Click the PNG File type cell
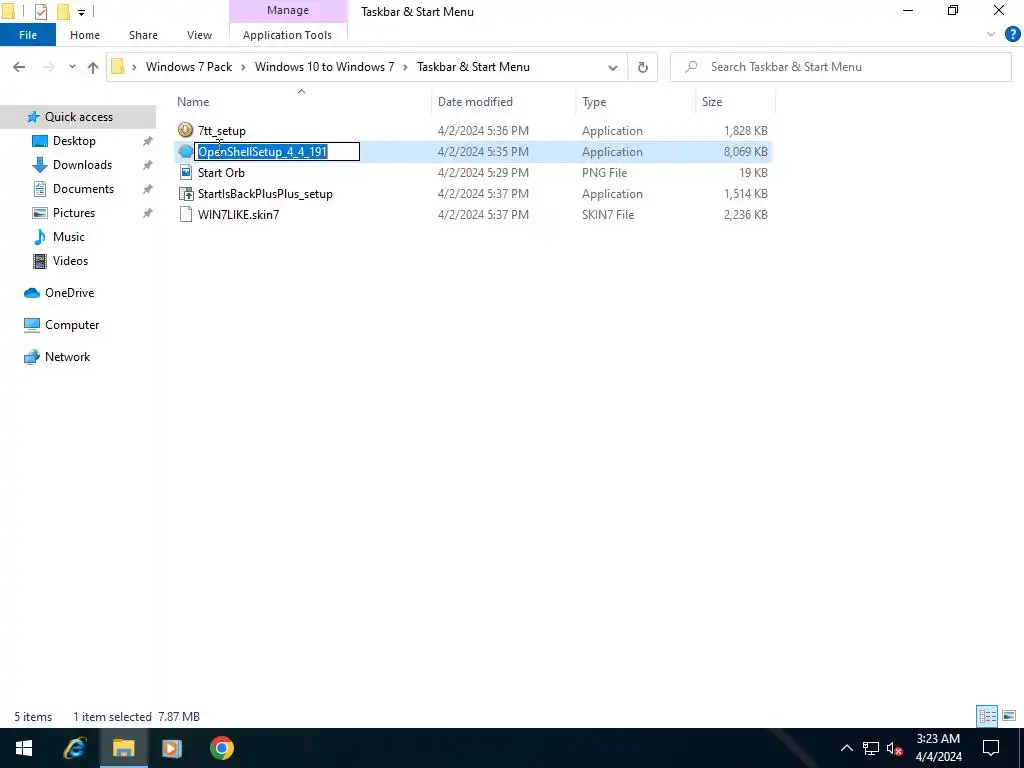The width and height of the screenshot is (1024, 768). (604, 173)
